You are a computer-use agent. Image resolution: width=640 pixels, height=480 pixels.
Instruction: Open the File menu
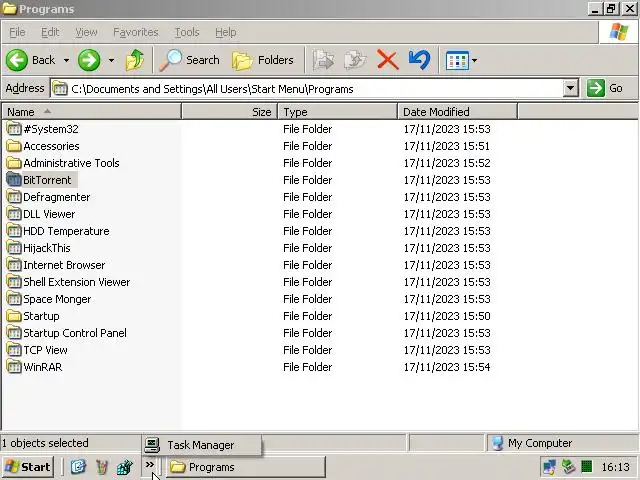point(17,32)
